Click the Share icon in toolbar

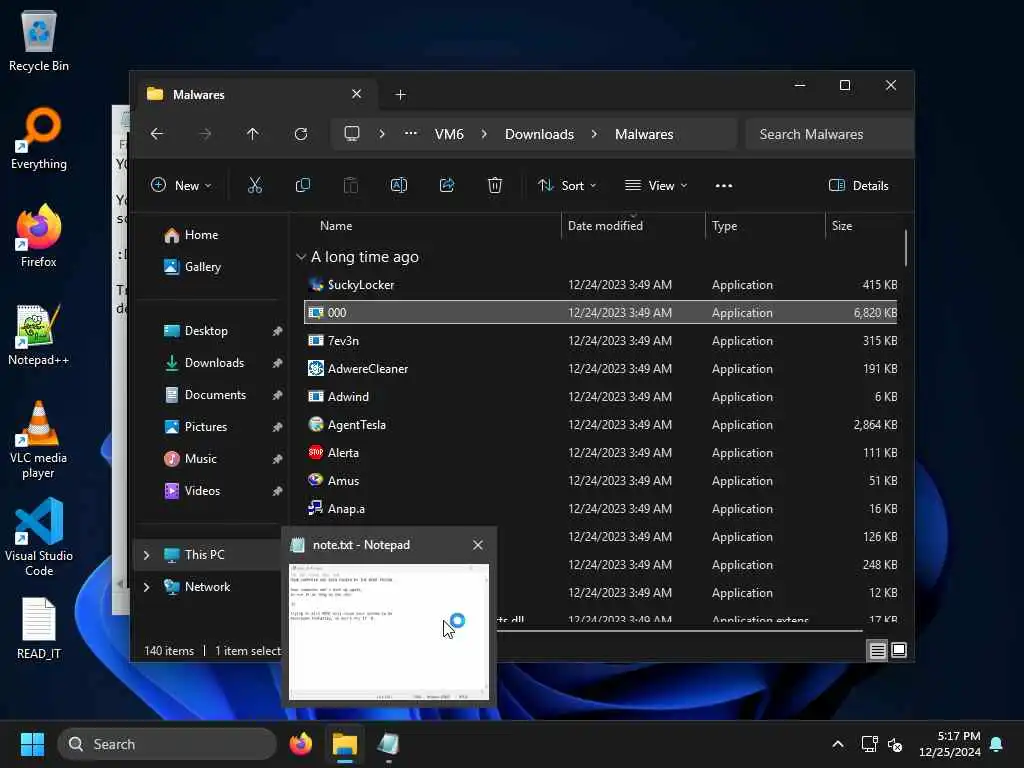click(x=447, y=185)
